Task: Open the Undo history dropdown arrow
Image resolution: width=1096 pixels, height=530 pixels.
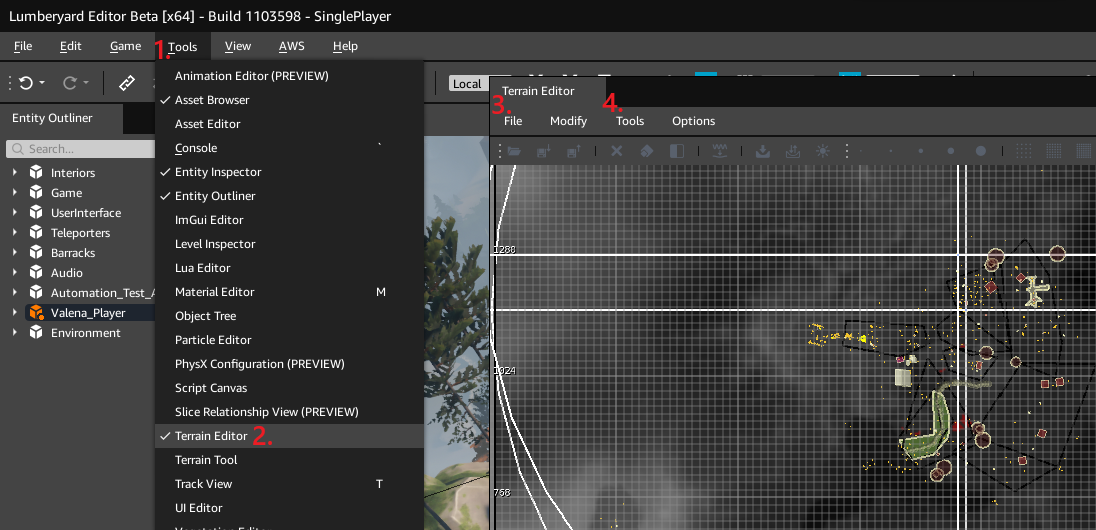Action: tap(42, 83)
